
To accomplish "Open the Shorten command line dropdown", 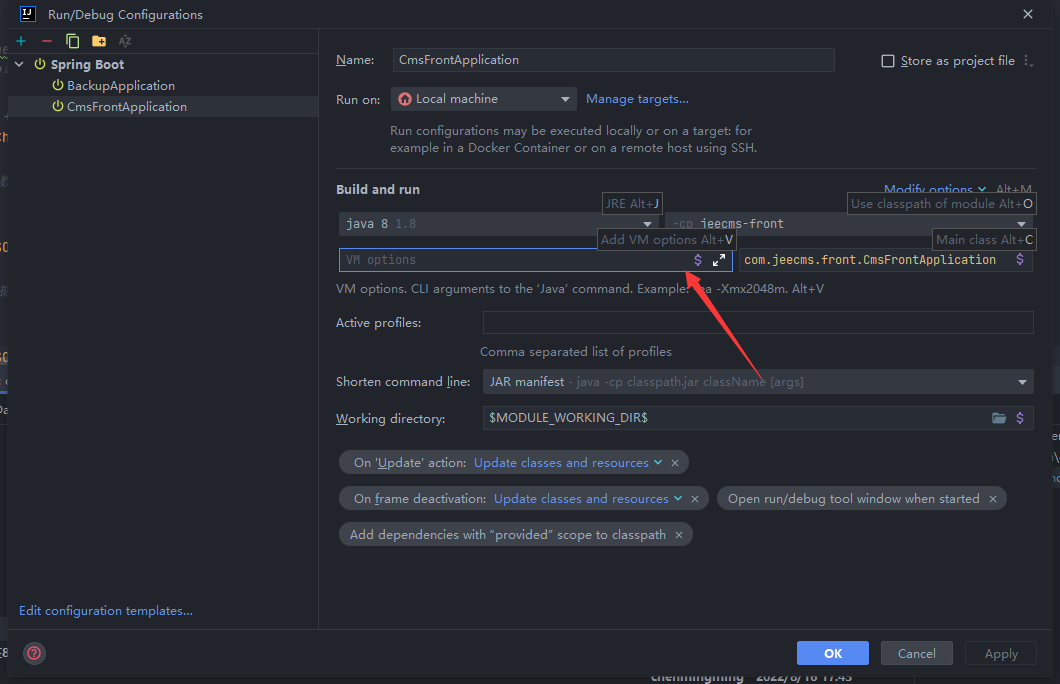I will [1022, 382].
